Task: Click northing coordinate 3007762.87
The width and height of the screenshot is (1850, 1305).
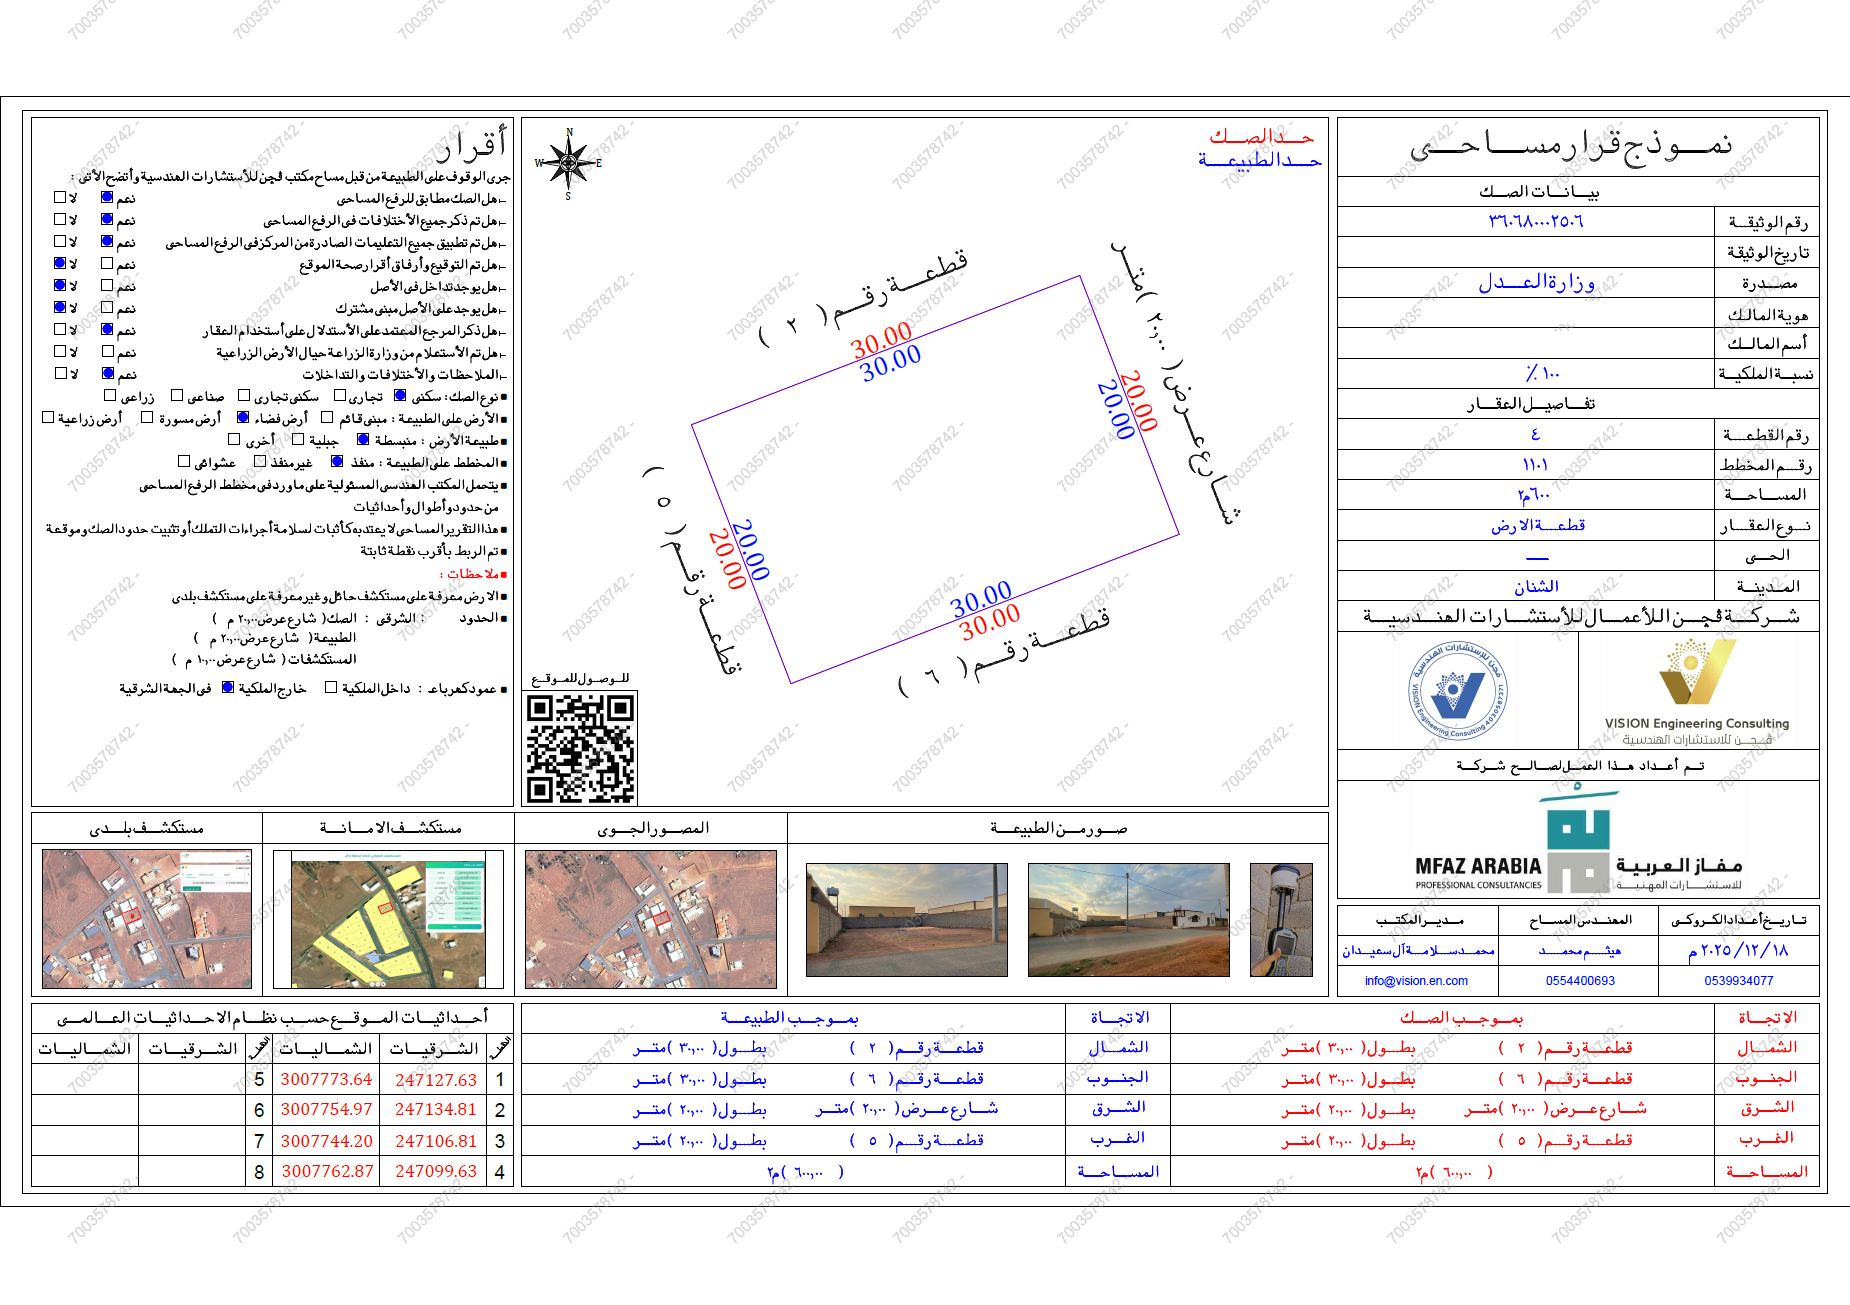Action: (326, 1171)
